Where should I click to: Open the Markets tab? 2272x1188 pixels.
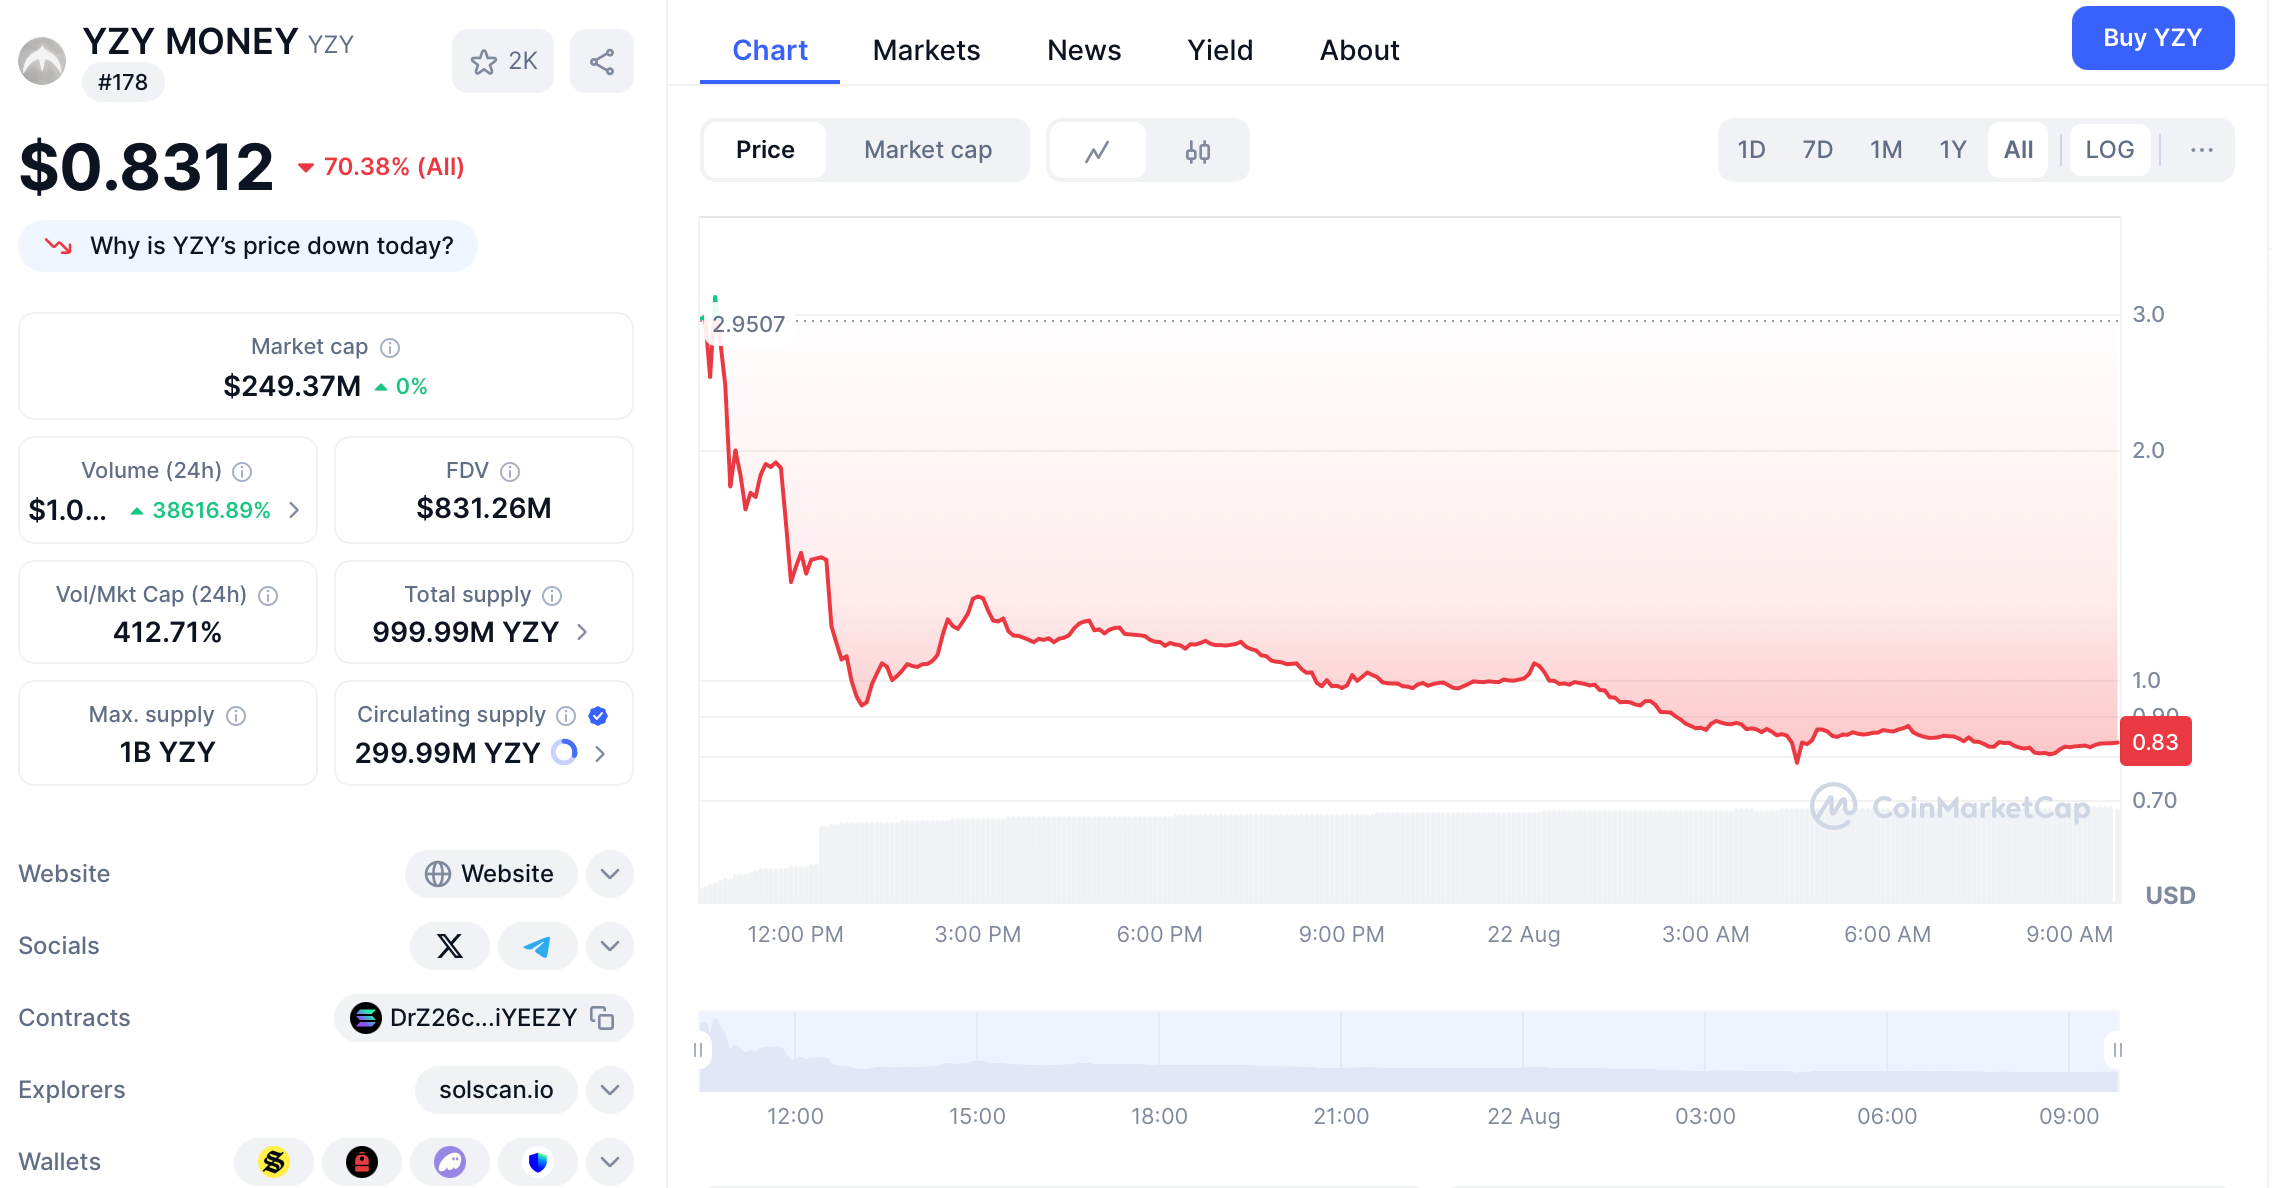click(x=926, y=50)
